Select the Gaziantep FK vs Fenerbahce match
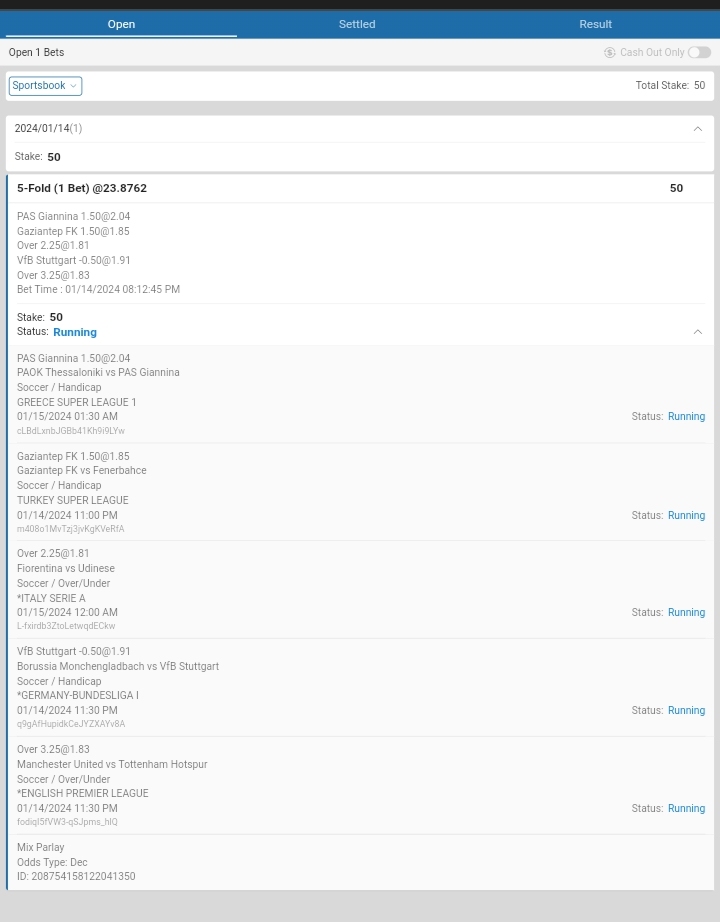This screenshot has height=922, width=720. (x=82, y=471)
